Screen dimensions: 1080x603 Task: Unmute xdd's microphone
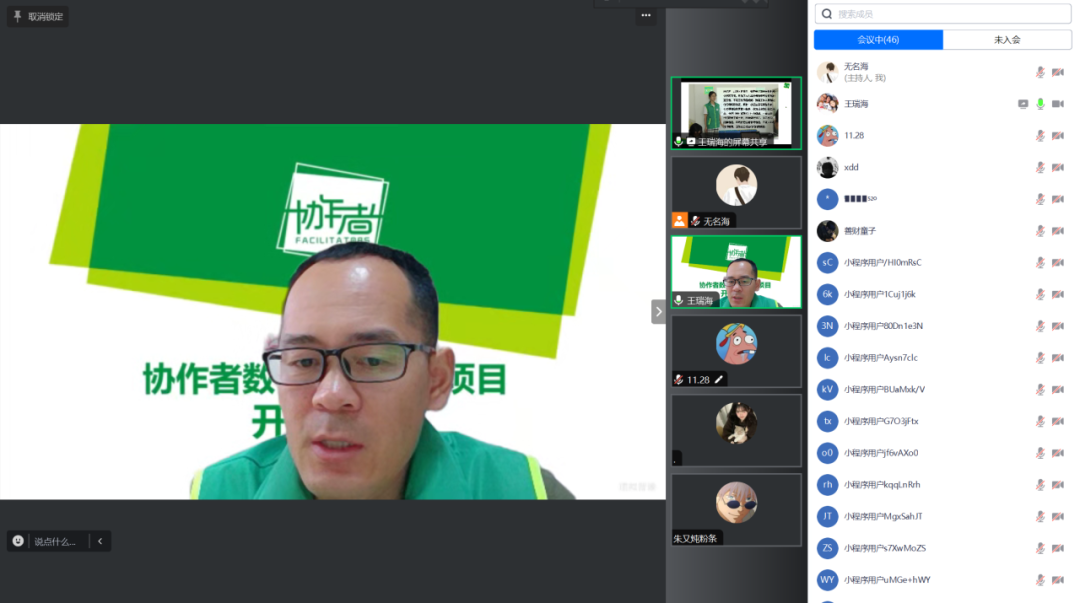[1040, 167]
